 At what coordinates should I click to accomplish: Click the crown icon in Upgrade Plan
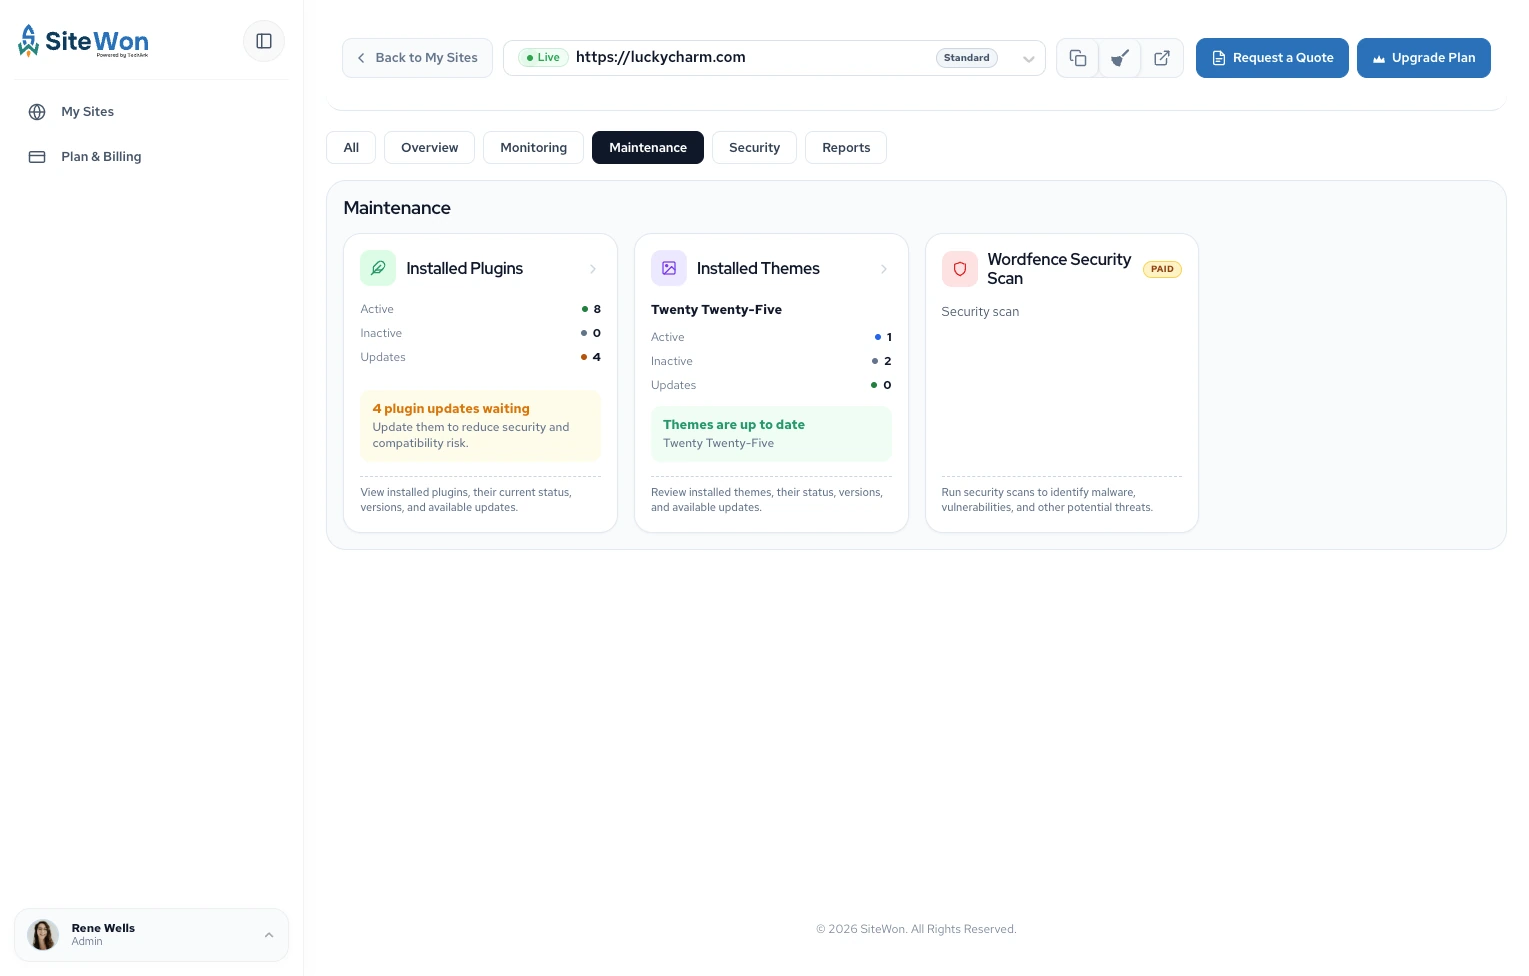pyautogui.click(x=1379, y=58)
